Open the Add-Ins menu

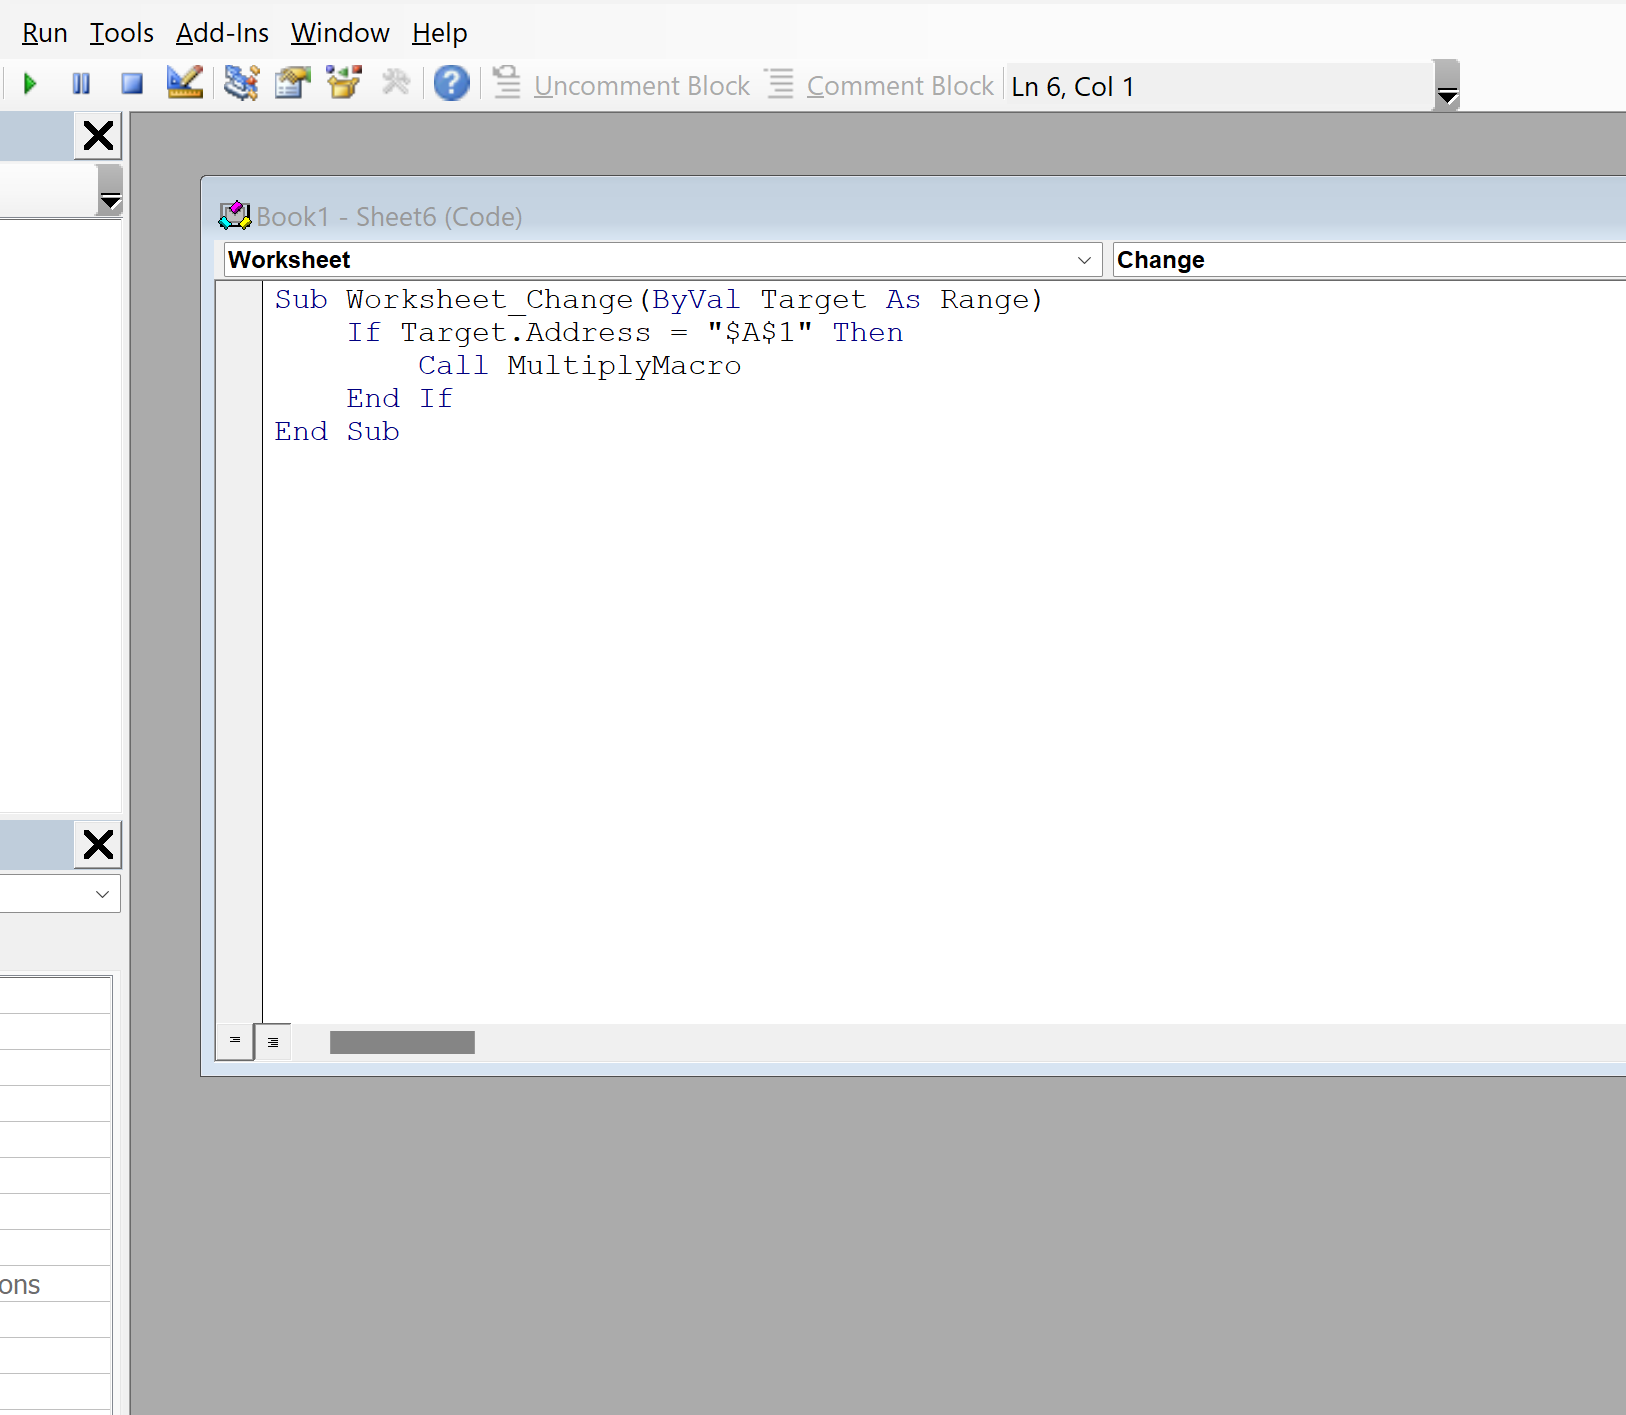[x=222, y=33]
